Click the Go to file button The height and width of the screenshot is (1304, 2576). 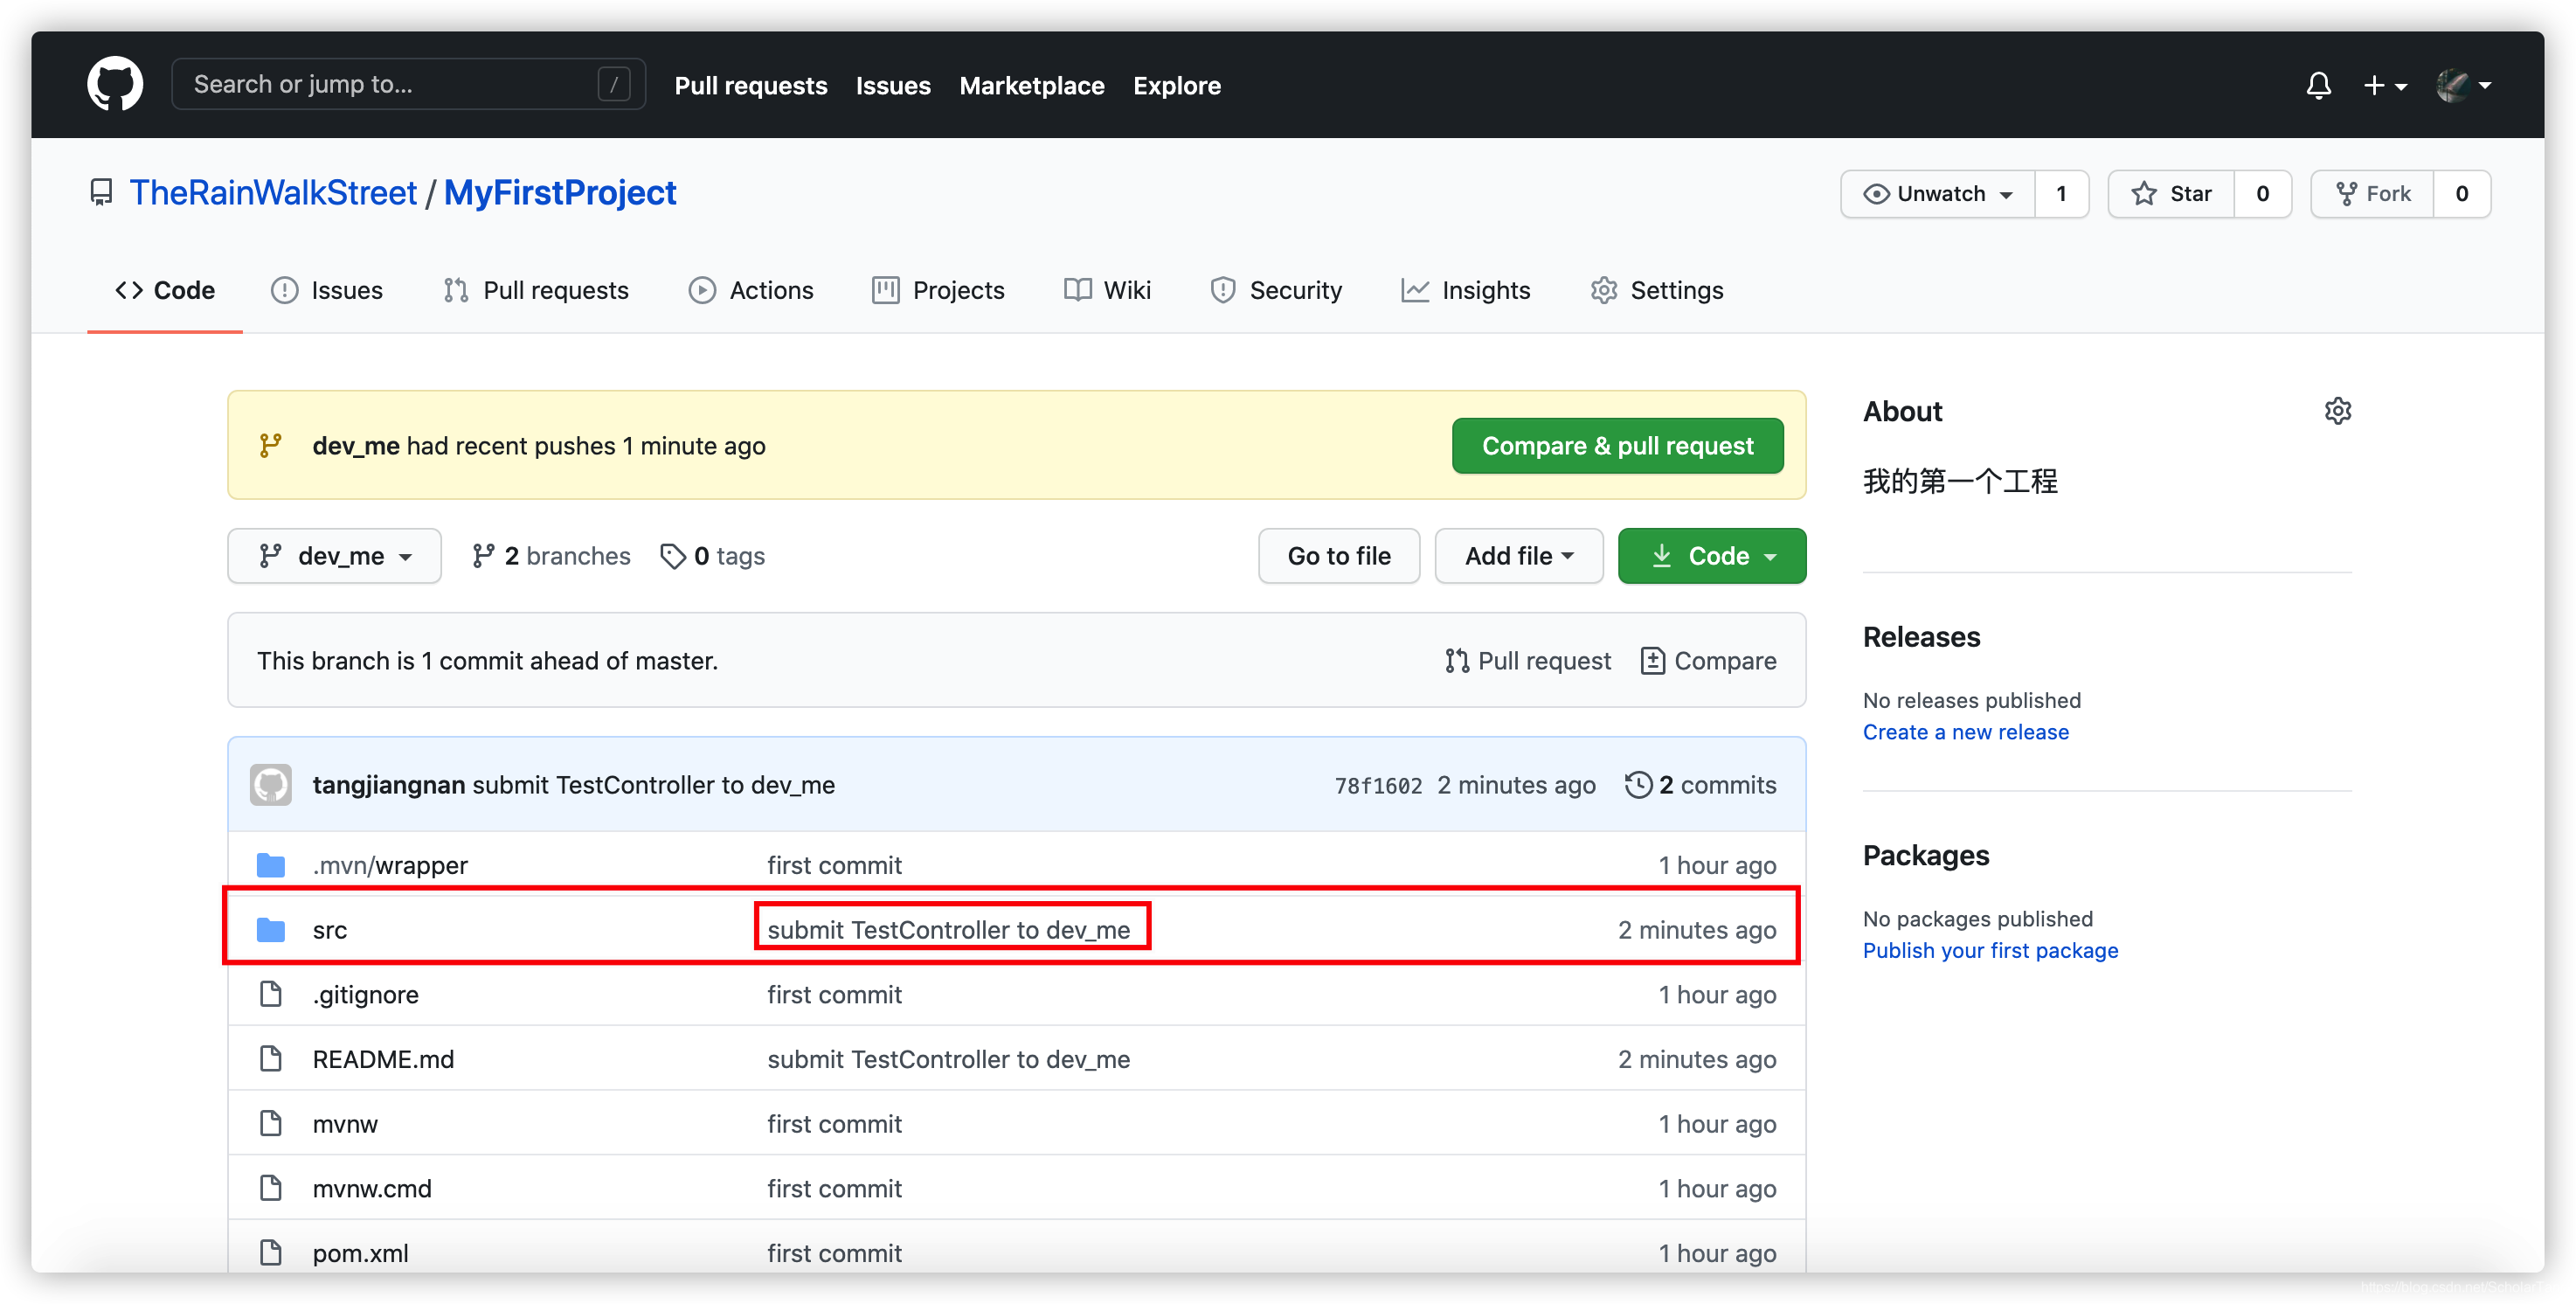[1339, 556]
